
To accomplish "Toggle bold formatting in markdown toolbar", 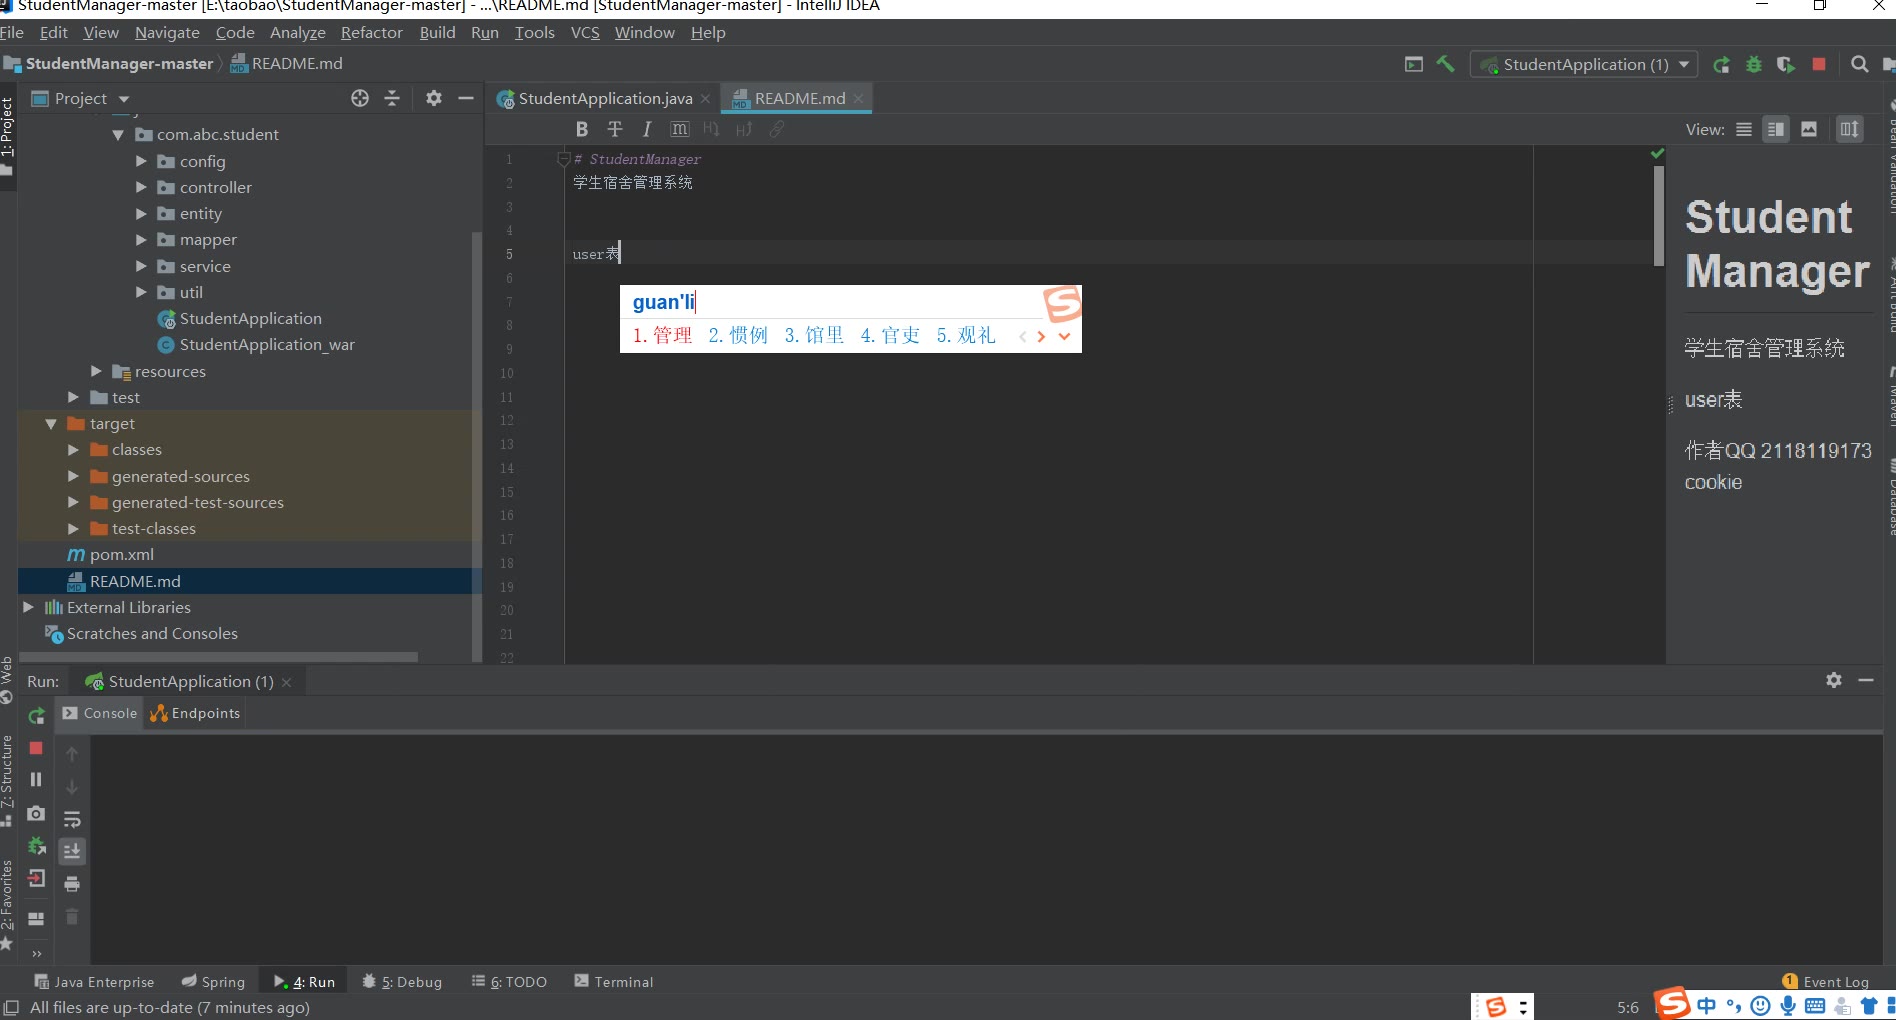I will [582, 129].
